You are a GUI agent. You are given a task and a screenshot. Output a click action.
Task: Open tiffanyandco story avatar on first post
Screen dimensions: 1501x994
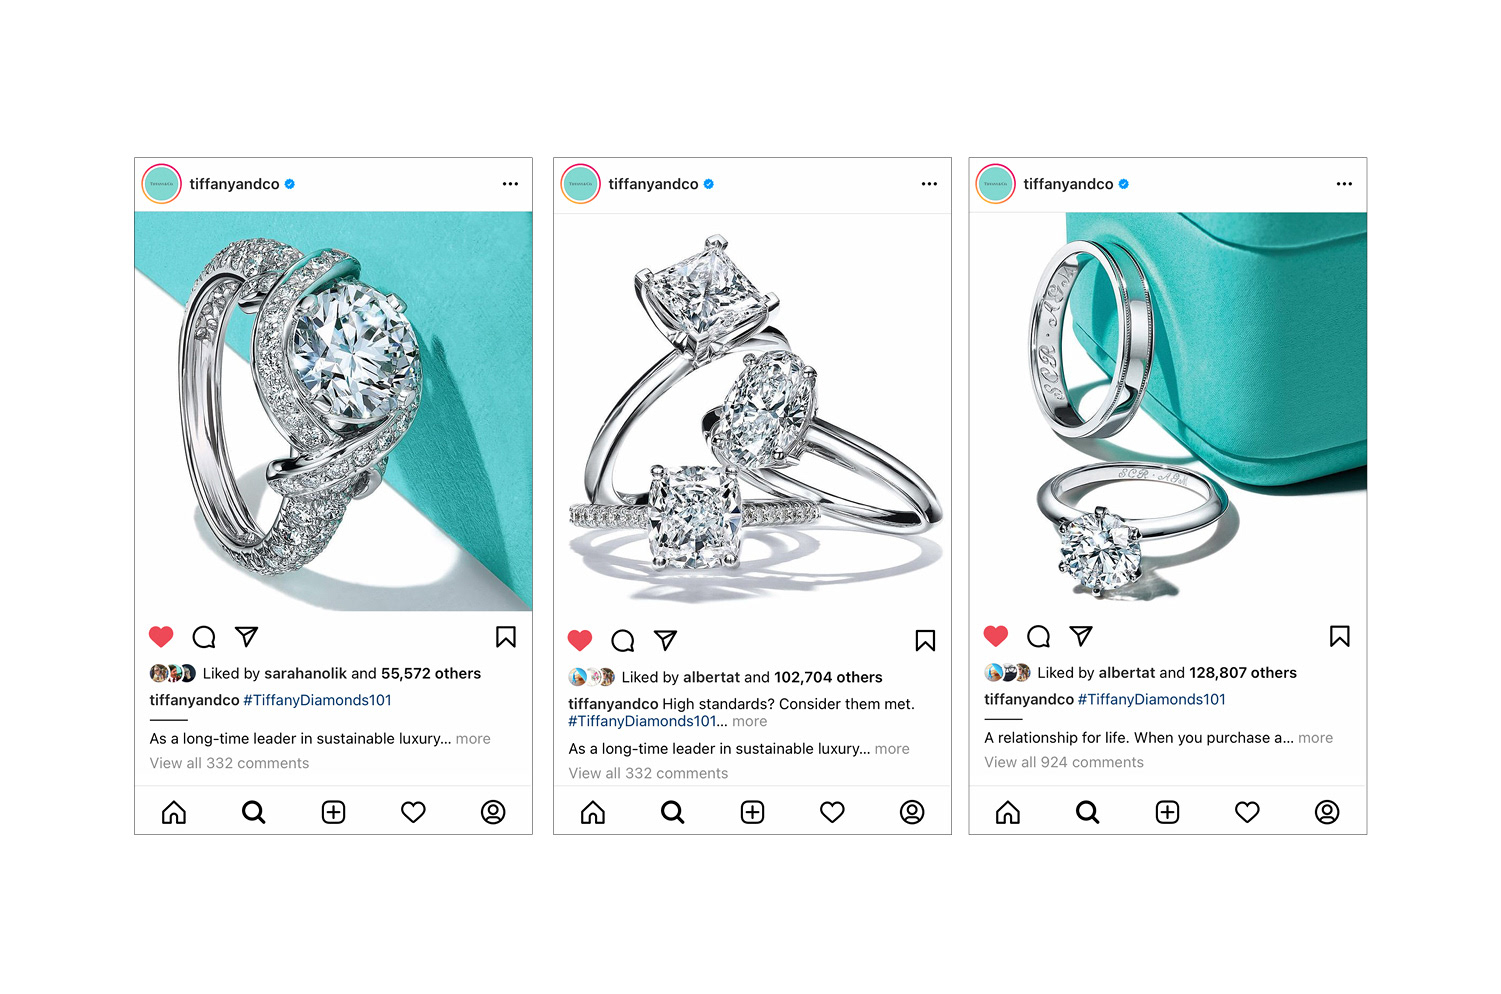click(162, 184)
